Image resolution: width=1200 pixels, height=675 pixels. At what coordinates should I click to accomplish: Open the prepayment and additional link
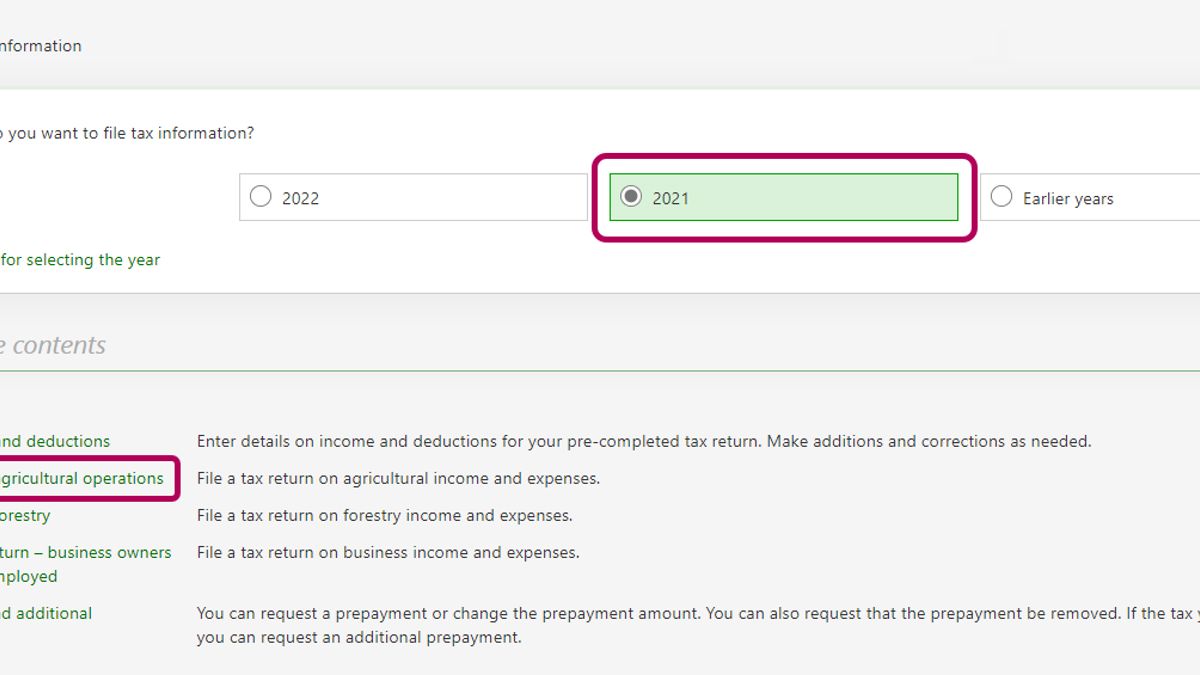pos(46,613)
